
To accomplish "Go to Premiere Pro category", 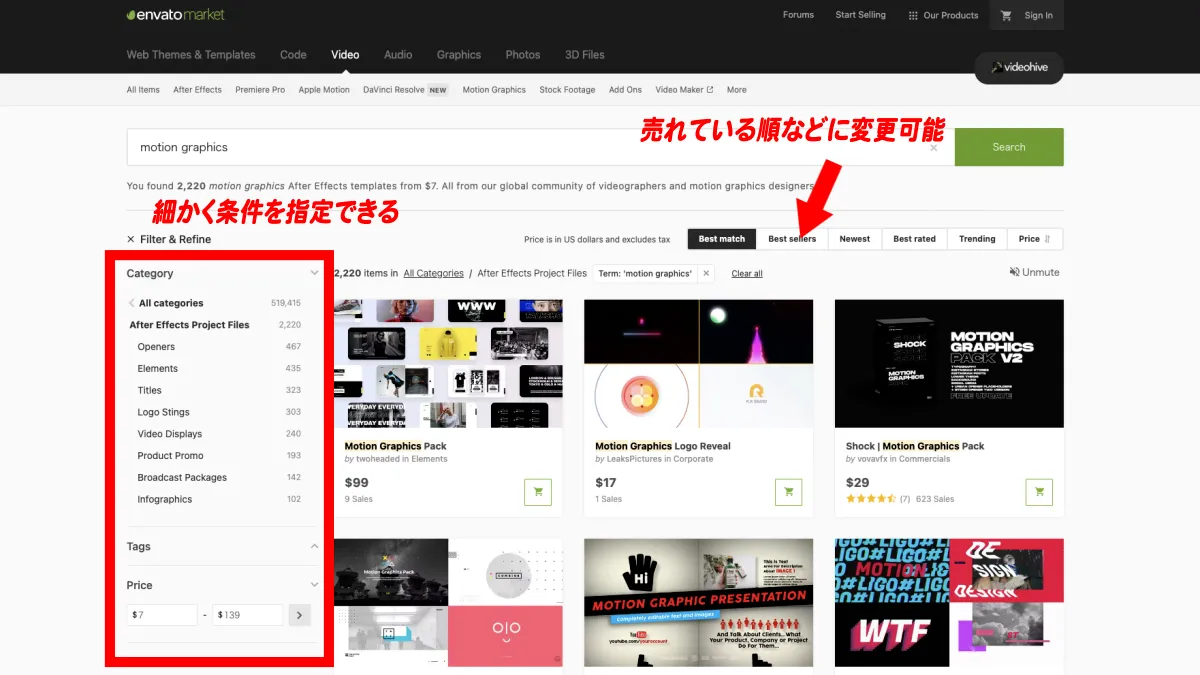I will (260, 90).
